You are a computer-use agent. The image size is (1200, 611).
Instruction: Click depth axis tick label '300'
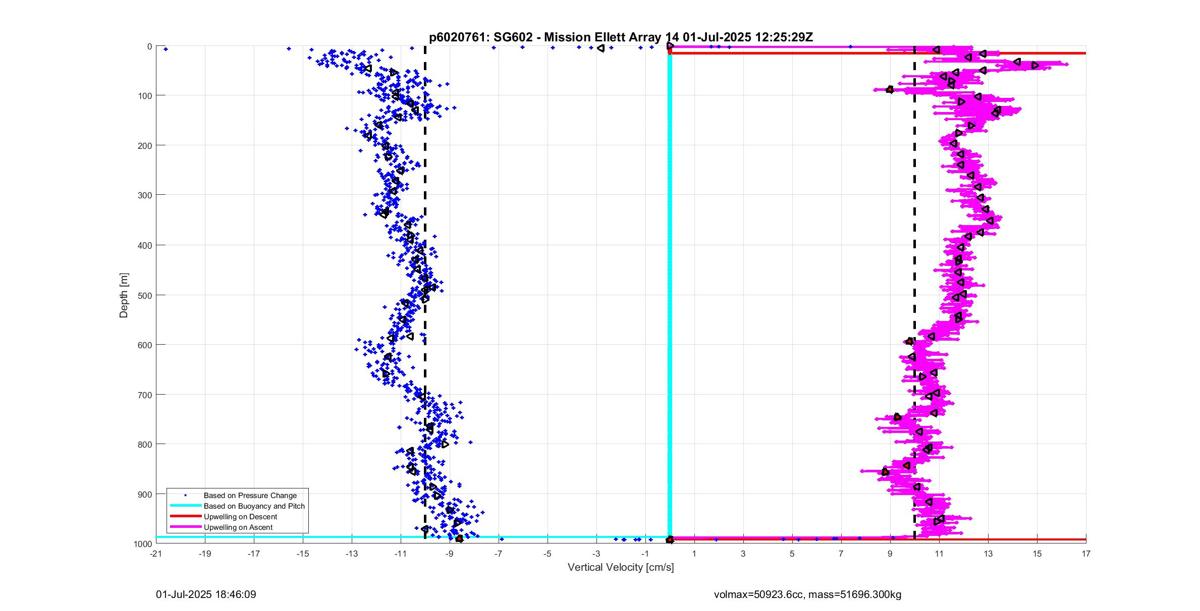pos(144,195)
